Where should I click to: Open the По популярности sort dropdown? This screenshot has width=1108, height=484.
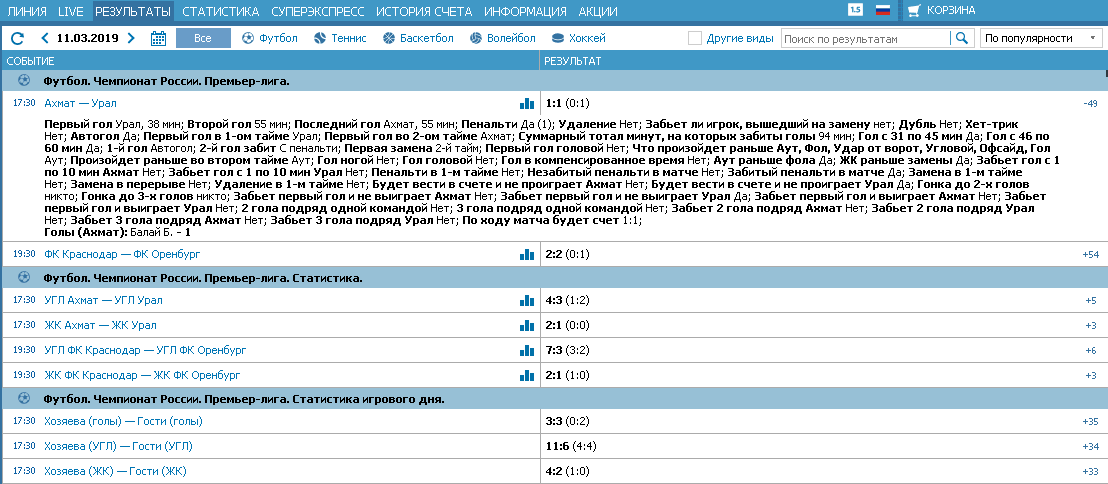tap(1039, 38)
